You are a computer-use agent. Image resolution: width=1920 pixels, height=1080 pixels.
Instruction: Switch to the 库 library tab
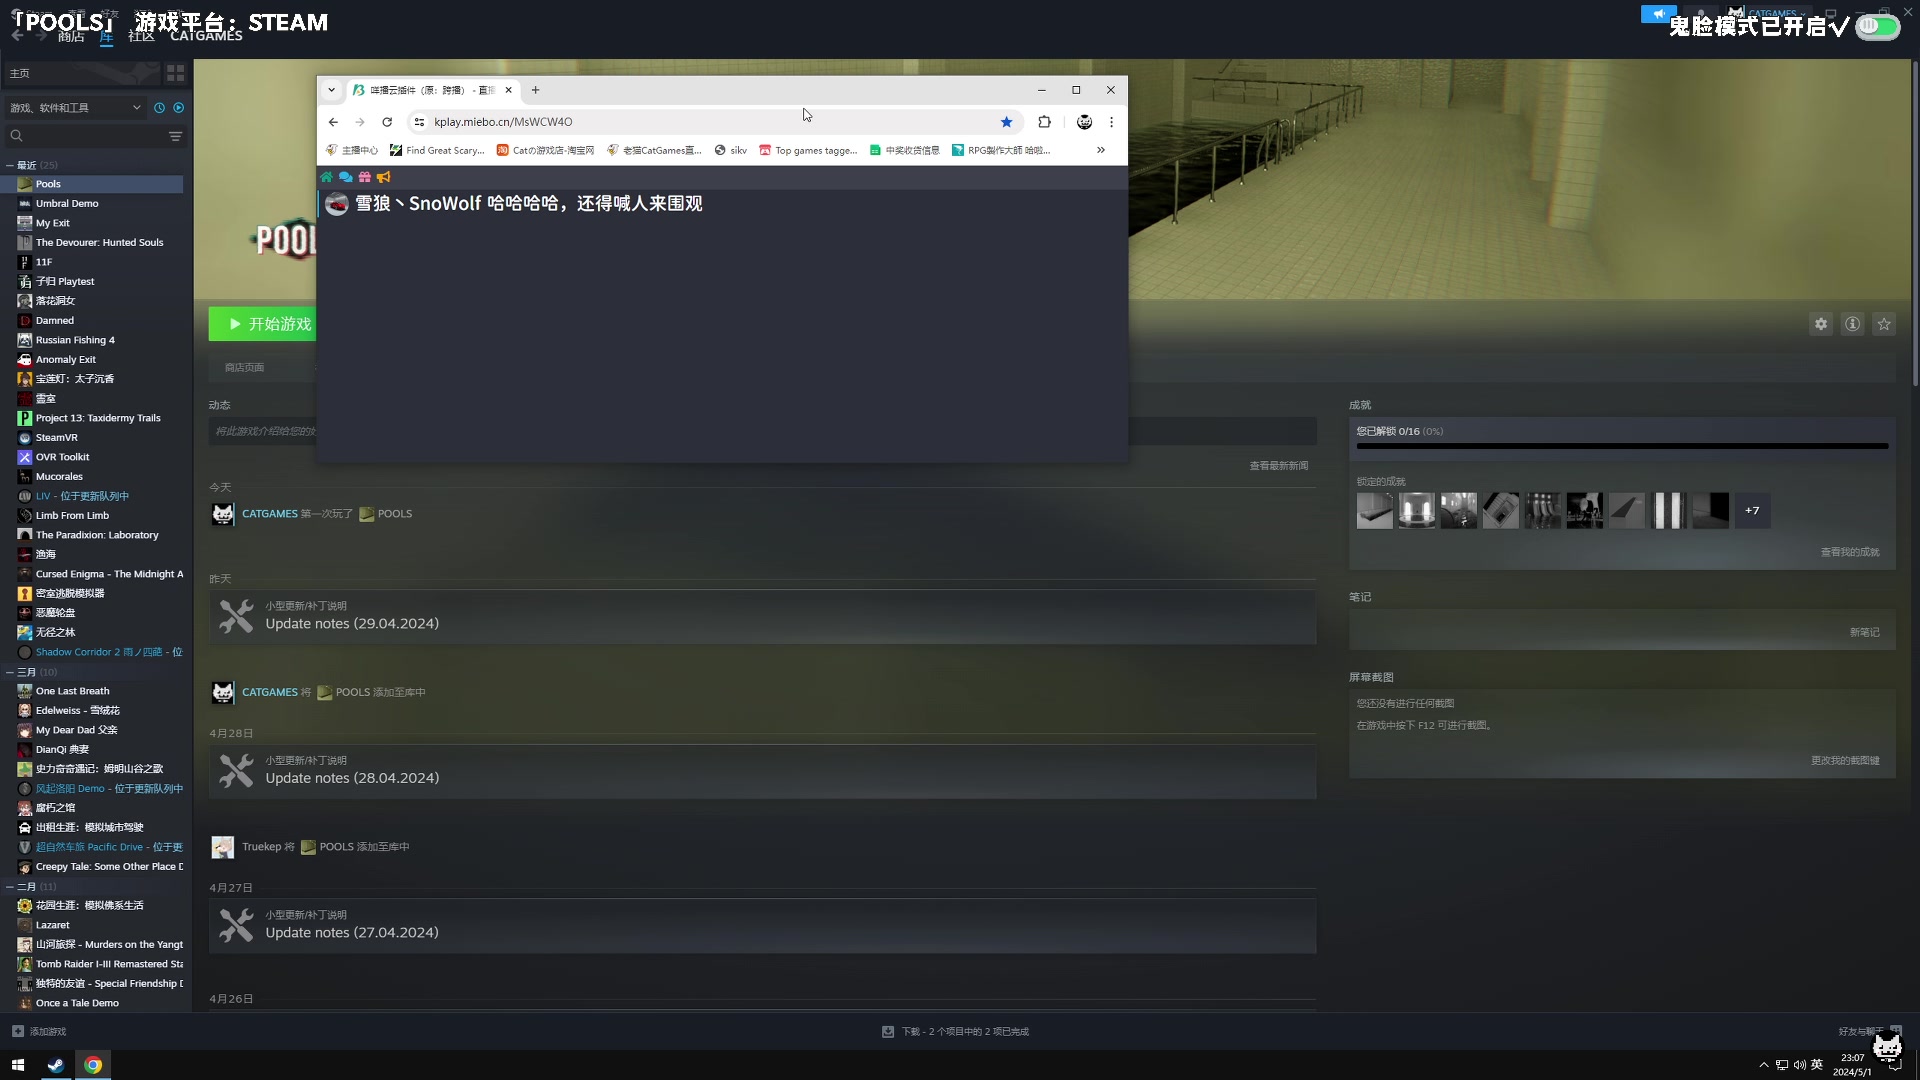tap(106, 37)
